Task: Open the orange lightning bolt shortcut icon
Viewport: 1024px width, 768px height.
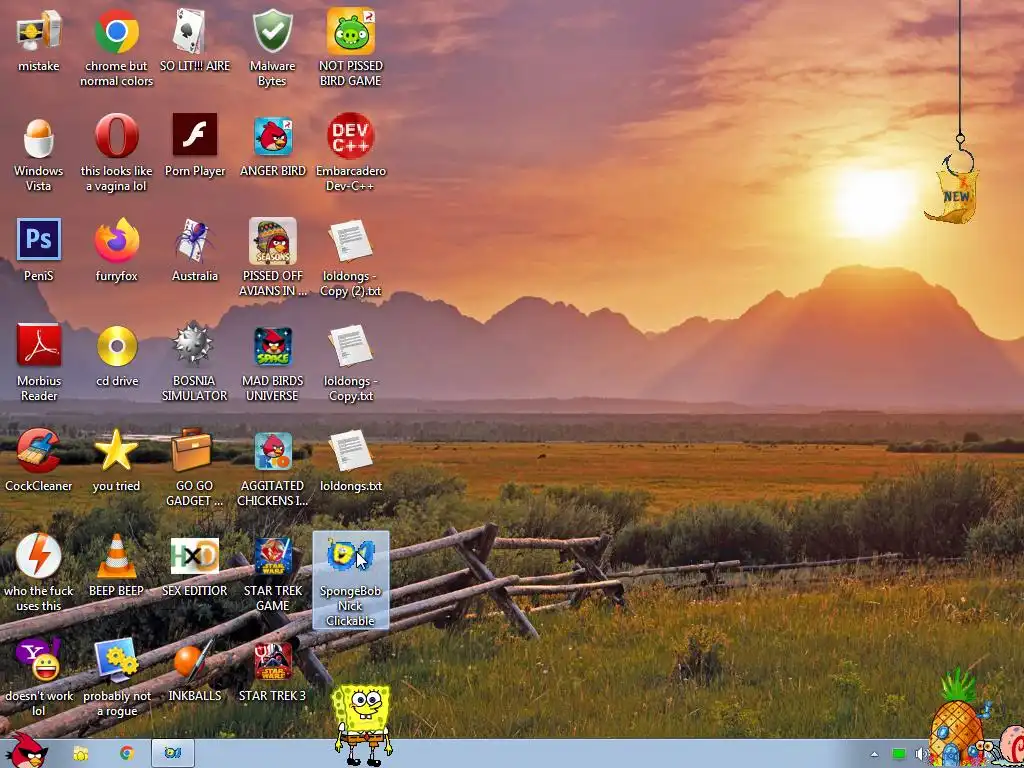Action: [39, 556]
